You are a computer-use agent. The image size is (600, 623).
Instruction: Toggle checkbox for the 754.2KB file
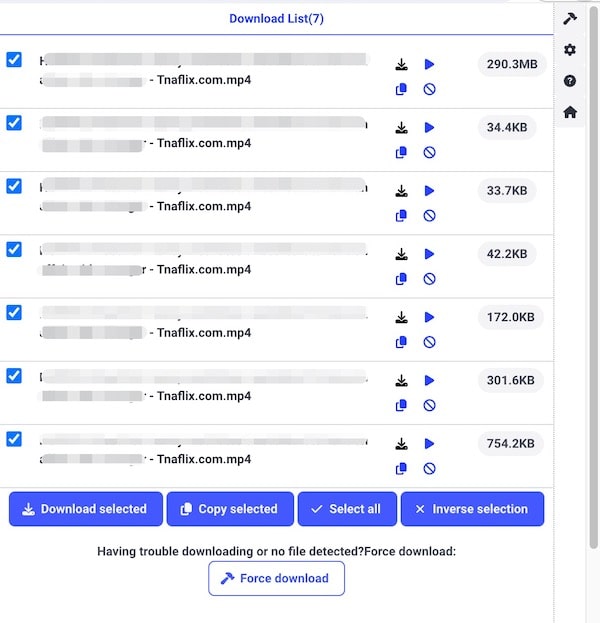pyautogui.click(x=14, y=439)
